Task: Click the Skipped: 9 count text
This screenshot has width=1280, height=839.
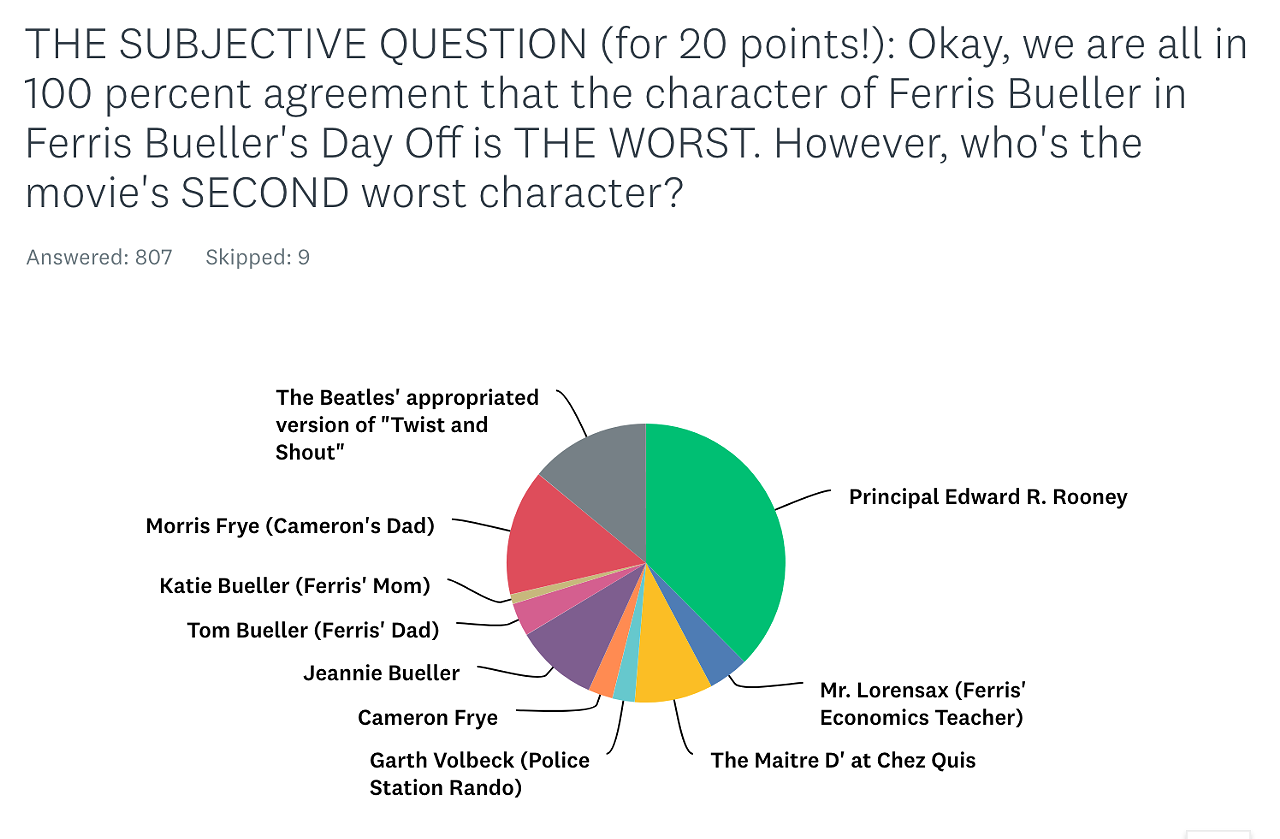Action: tap(257, 258)
